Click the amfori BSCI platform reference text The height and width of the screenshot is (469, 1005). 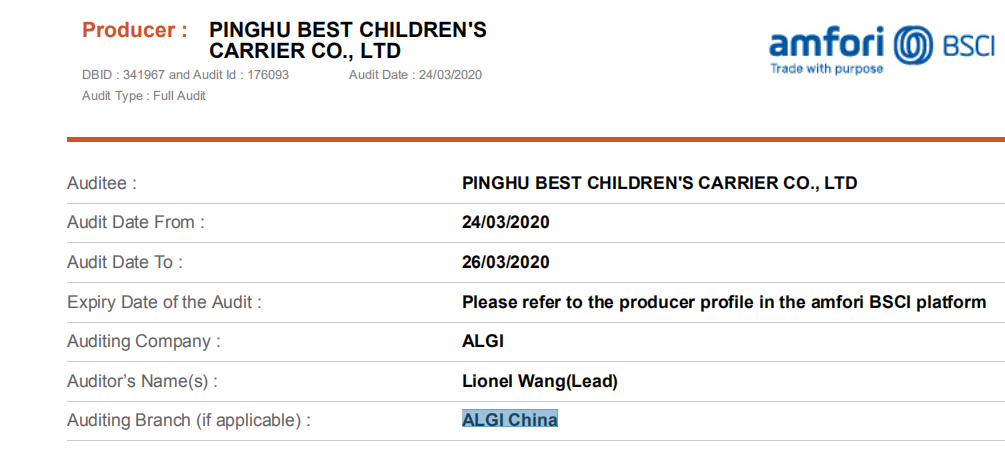[724, 302]
